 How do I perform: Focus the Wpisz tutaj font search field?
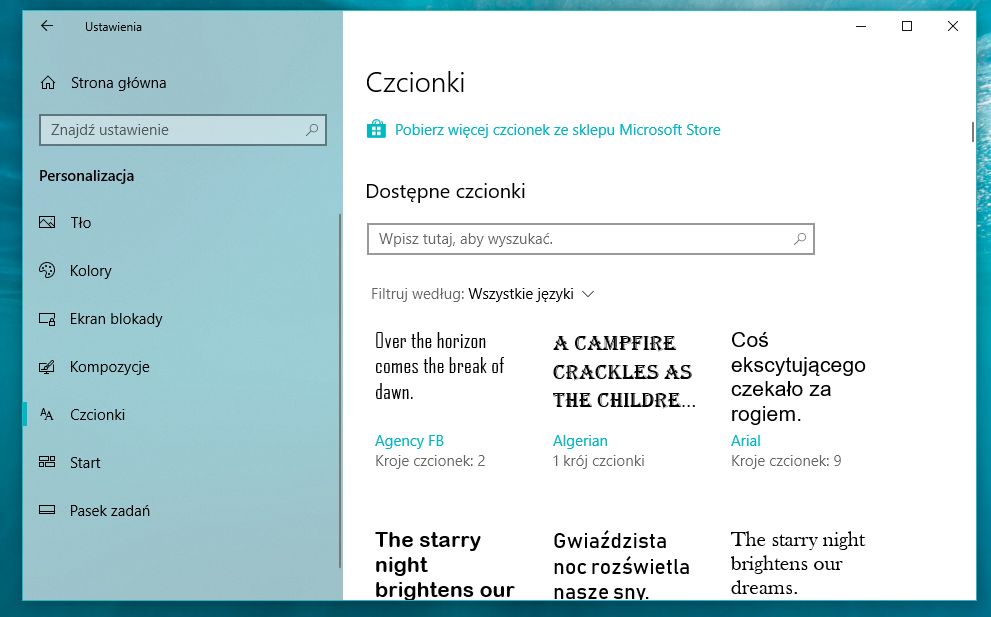pyautogui.click(x=580, y=240)
